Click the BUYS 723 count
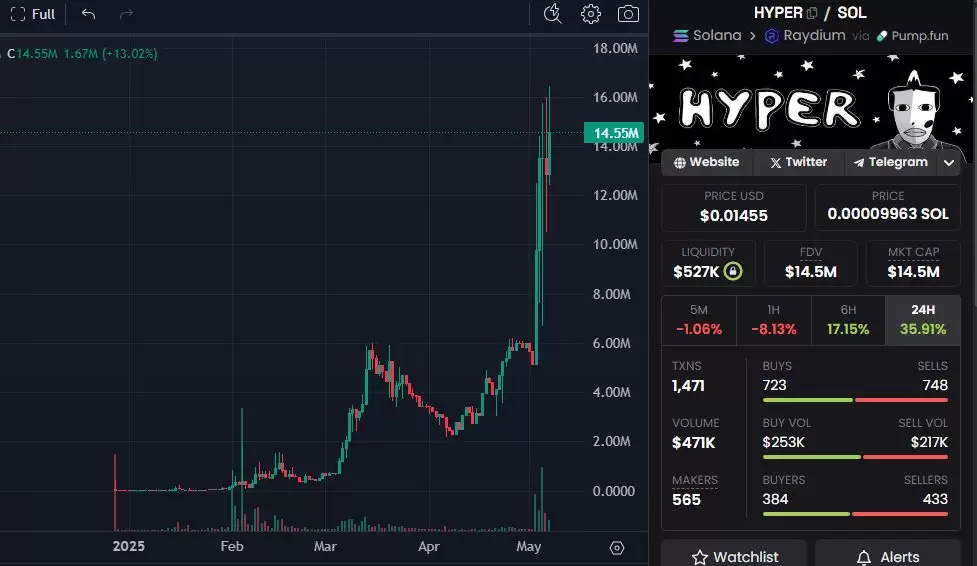The image size is (977, 566). pos(774,385)
